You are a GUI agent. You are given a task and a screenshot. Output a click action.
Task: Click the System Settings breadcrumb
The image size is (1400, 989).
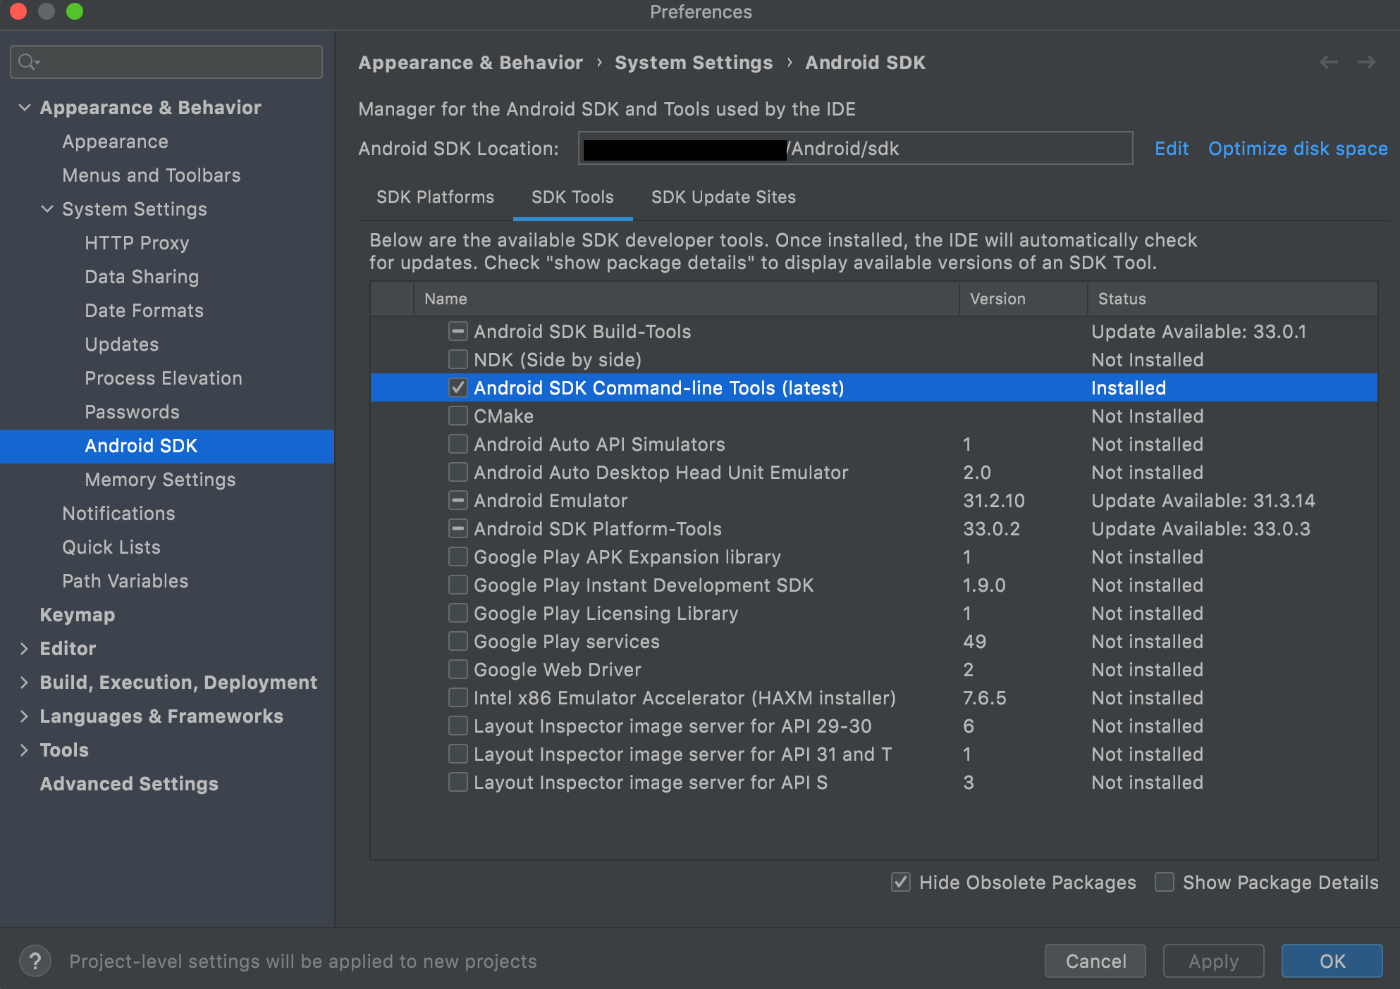pos(693,63)
